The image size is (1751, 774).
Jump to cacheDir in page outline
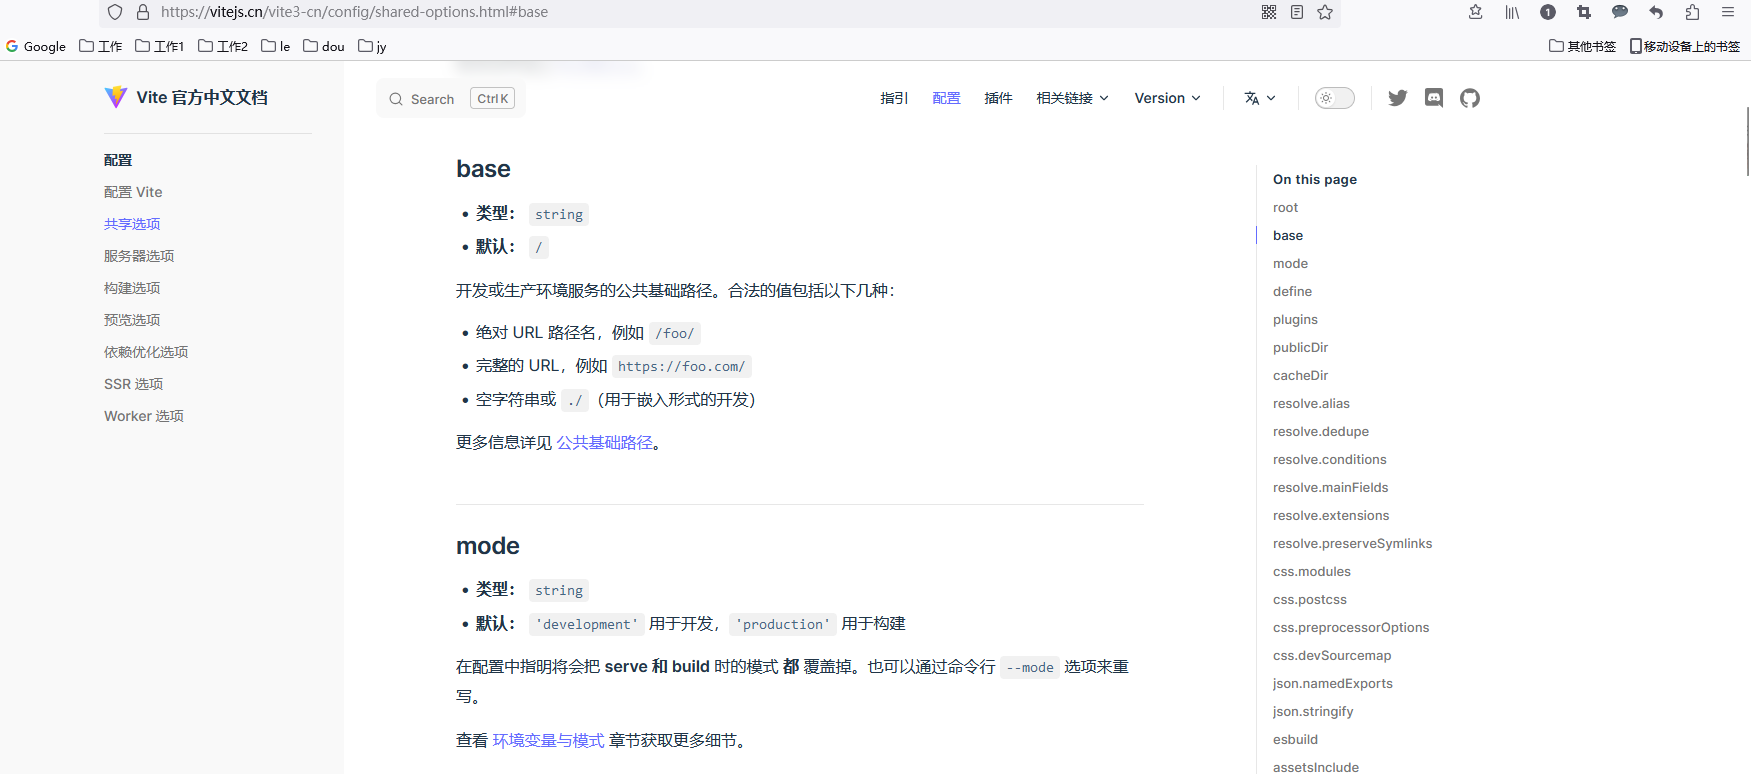pyautogui.click(x=1300, y=376)
